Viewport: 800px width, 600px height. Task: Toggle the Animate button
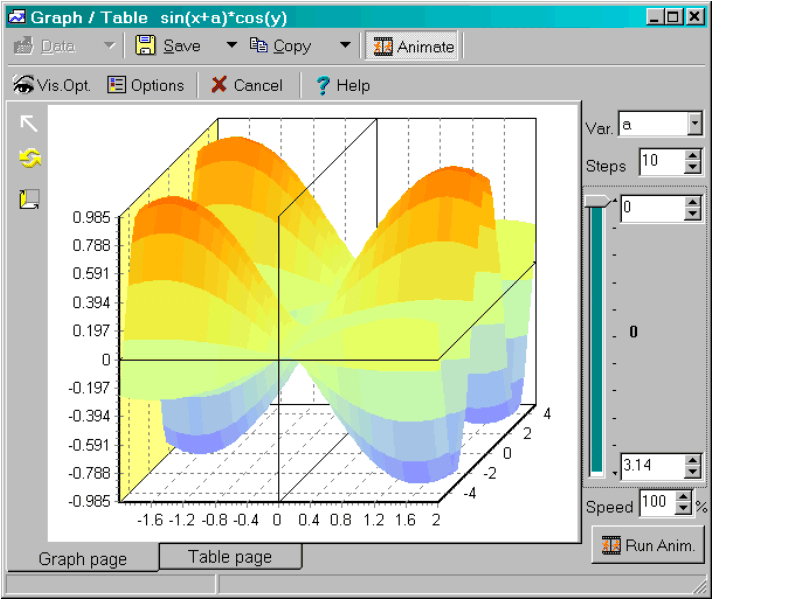point(413,46)
